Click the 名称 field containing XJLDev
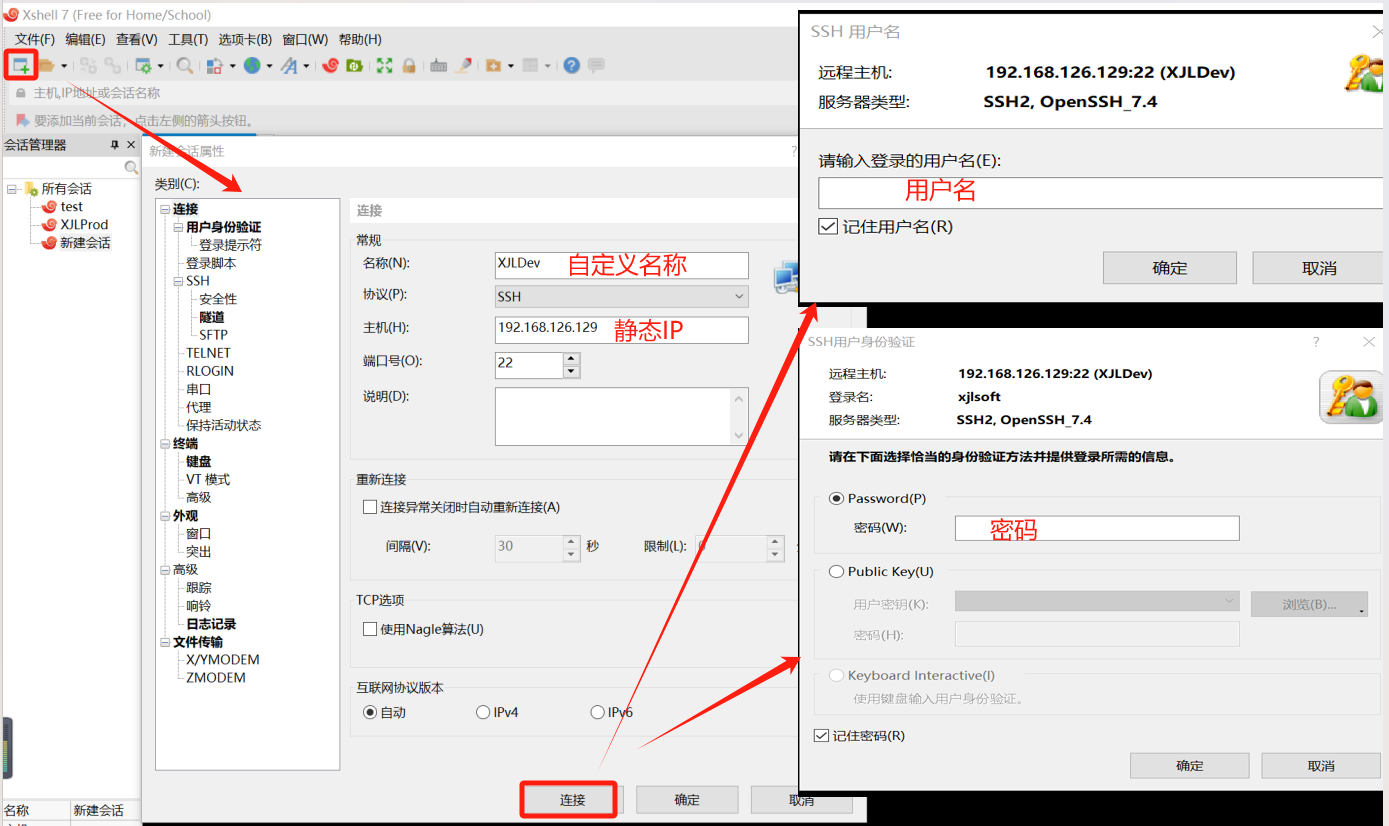The height and width of the screenshot is (826, 1389). tap(622, 264)
